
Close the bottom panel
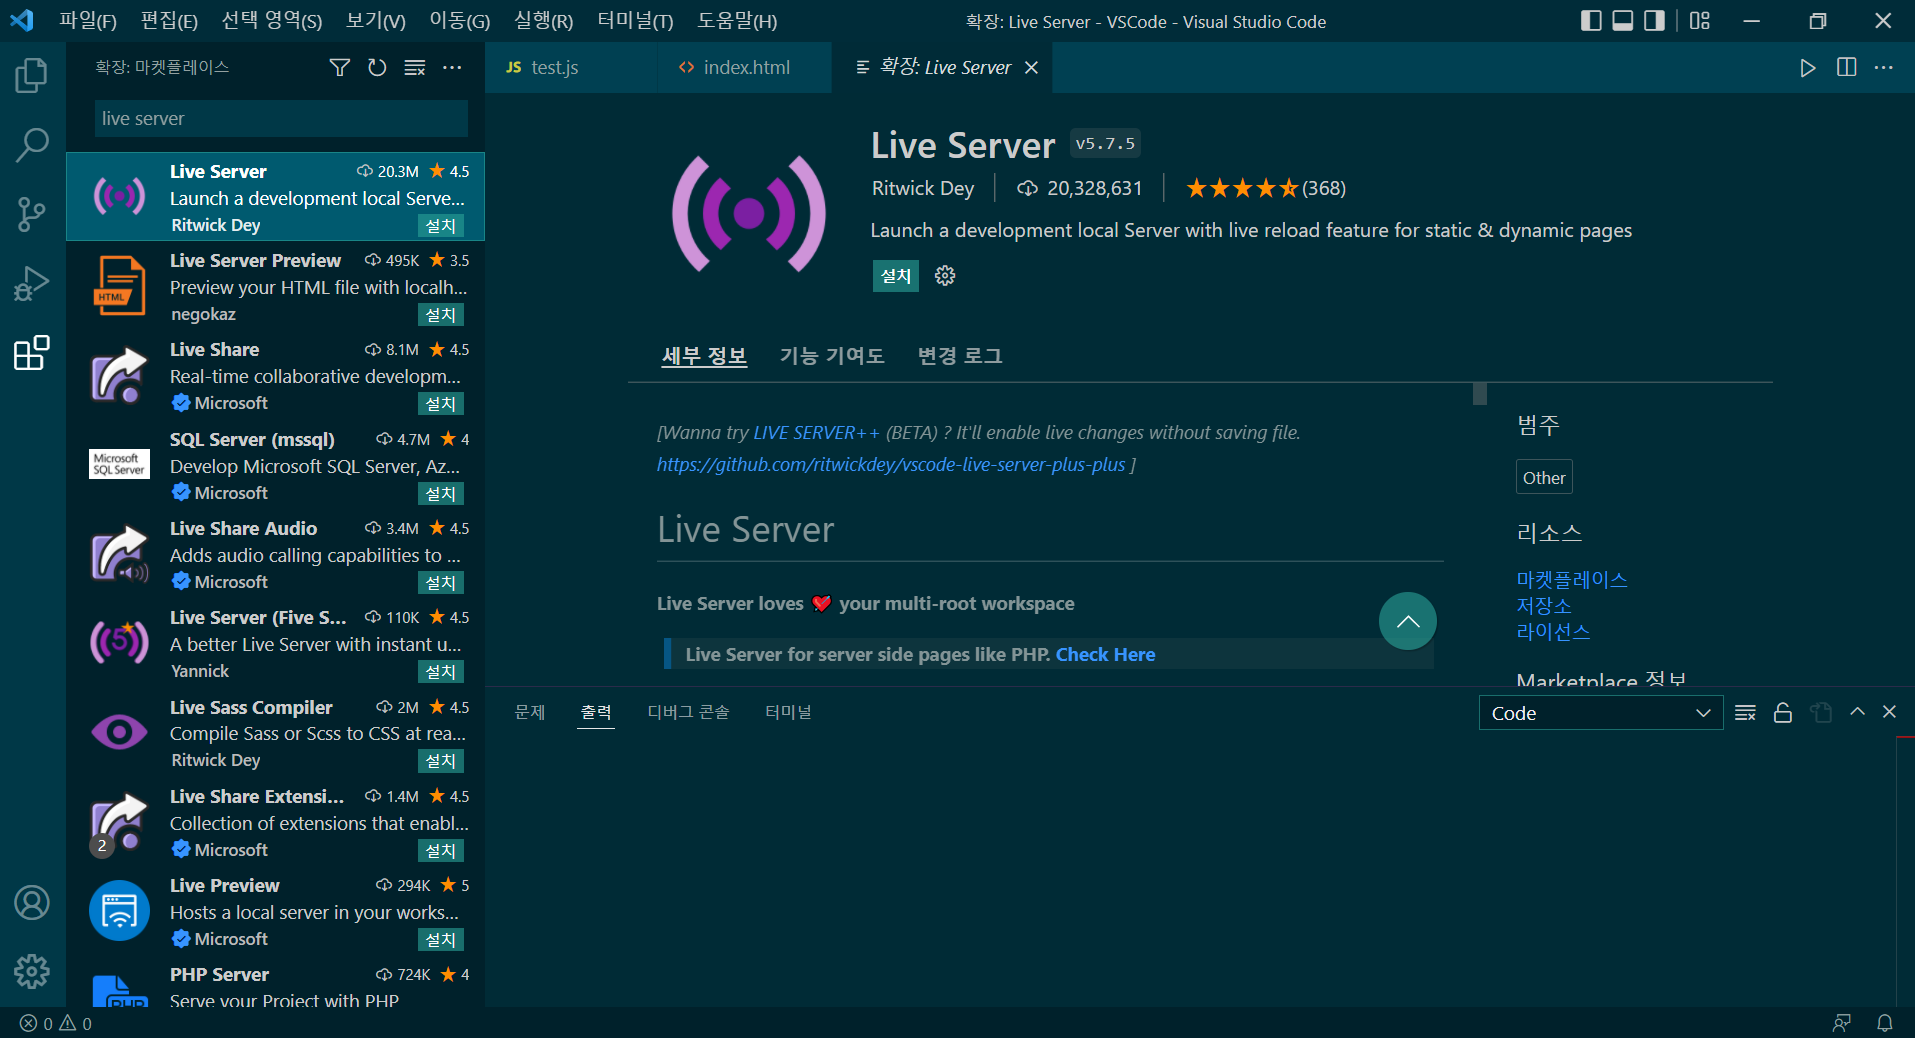click(x=1889, y=712)
